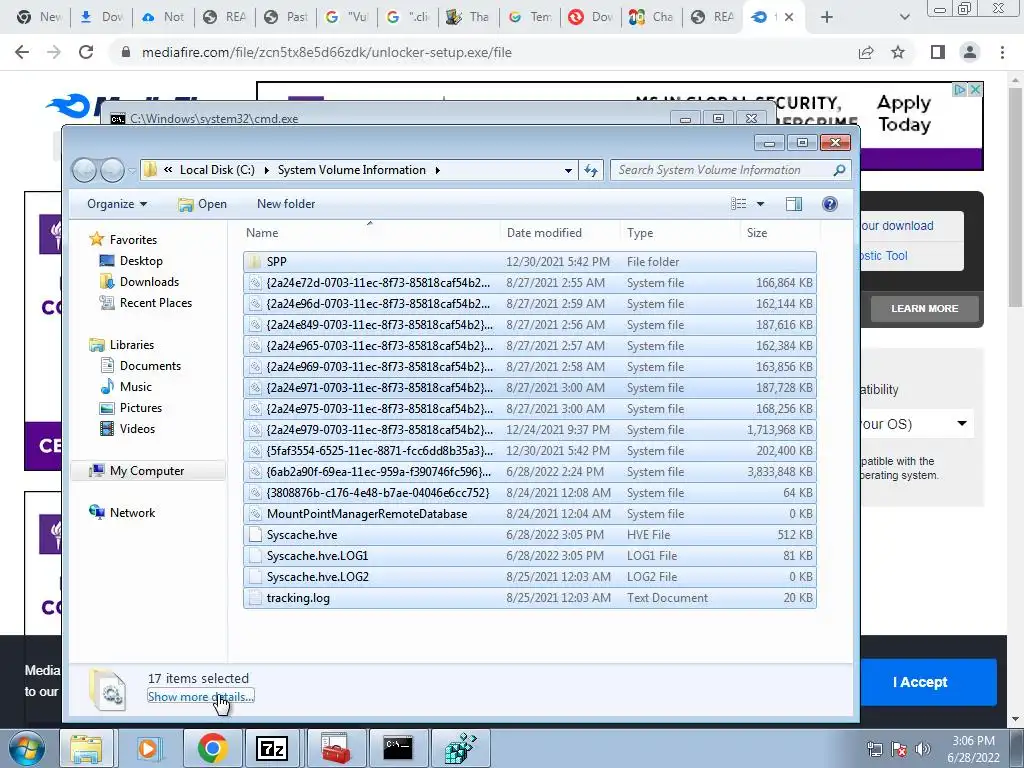Image resolution: width=1024 pixels, height=768 pixels.
Task: Click New folder toolbar button
Action: tap(286, 204)
